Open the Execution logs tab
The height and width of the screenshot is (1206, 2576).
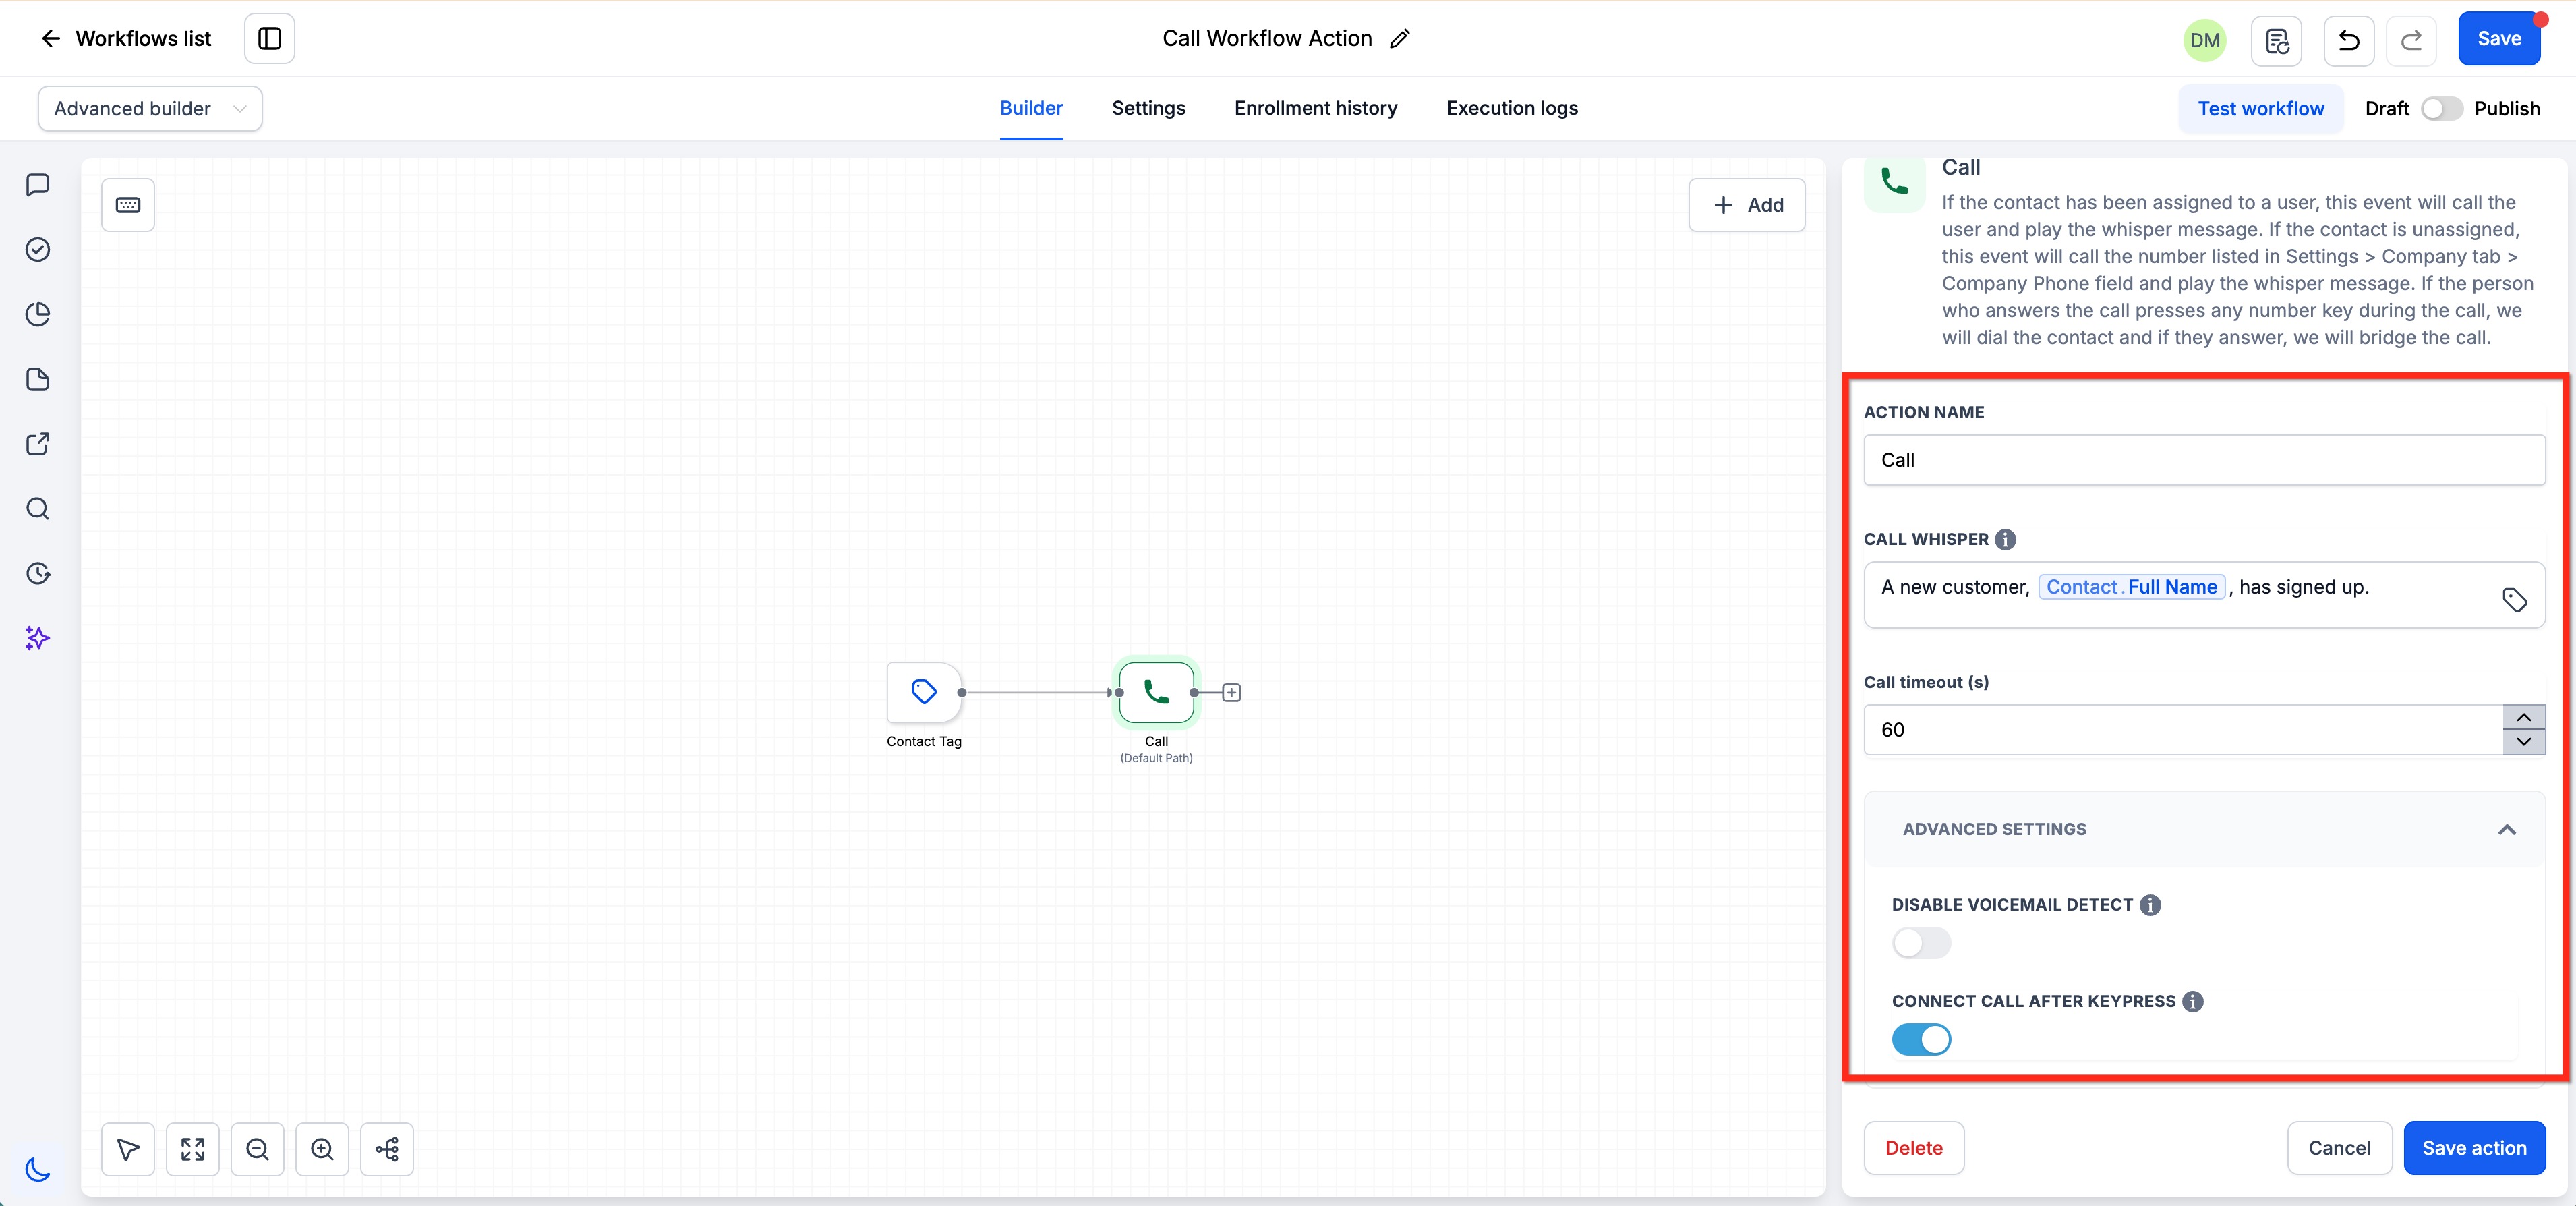click(x=1512, y=108)
